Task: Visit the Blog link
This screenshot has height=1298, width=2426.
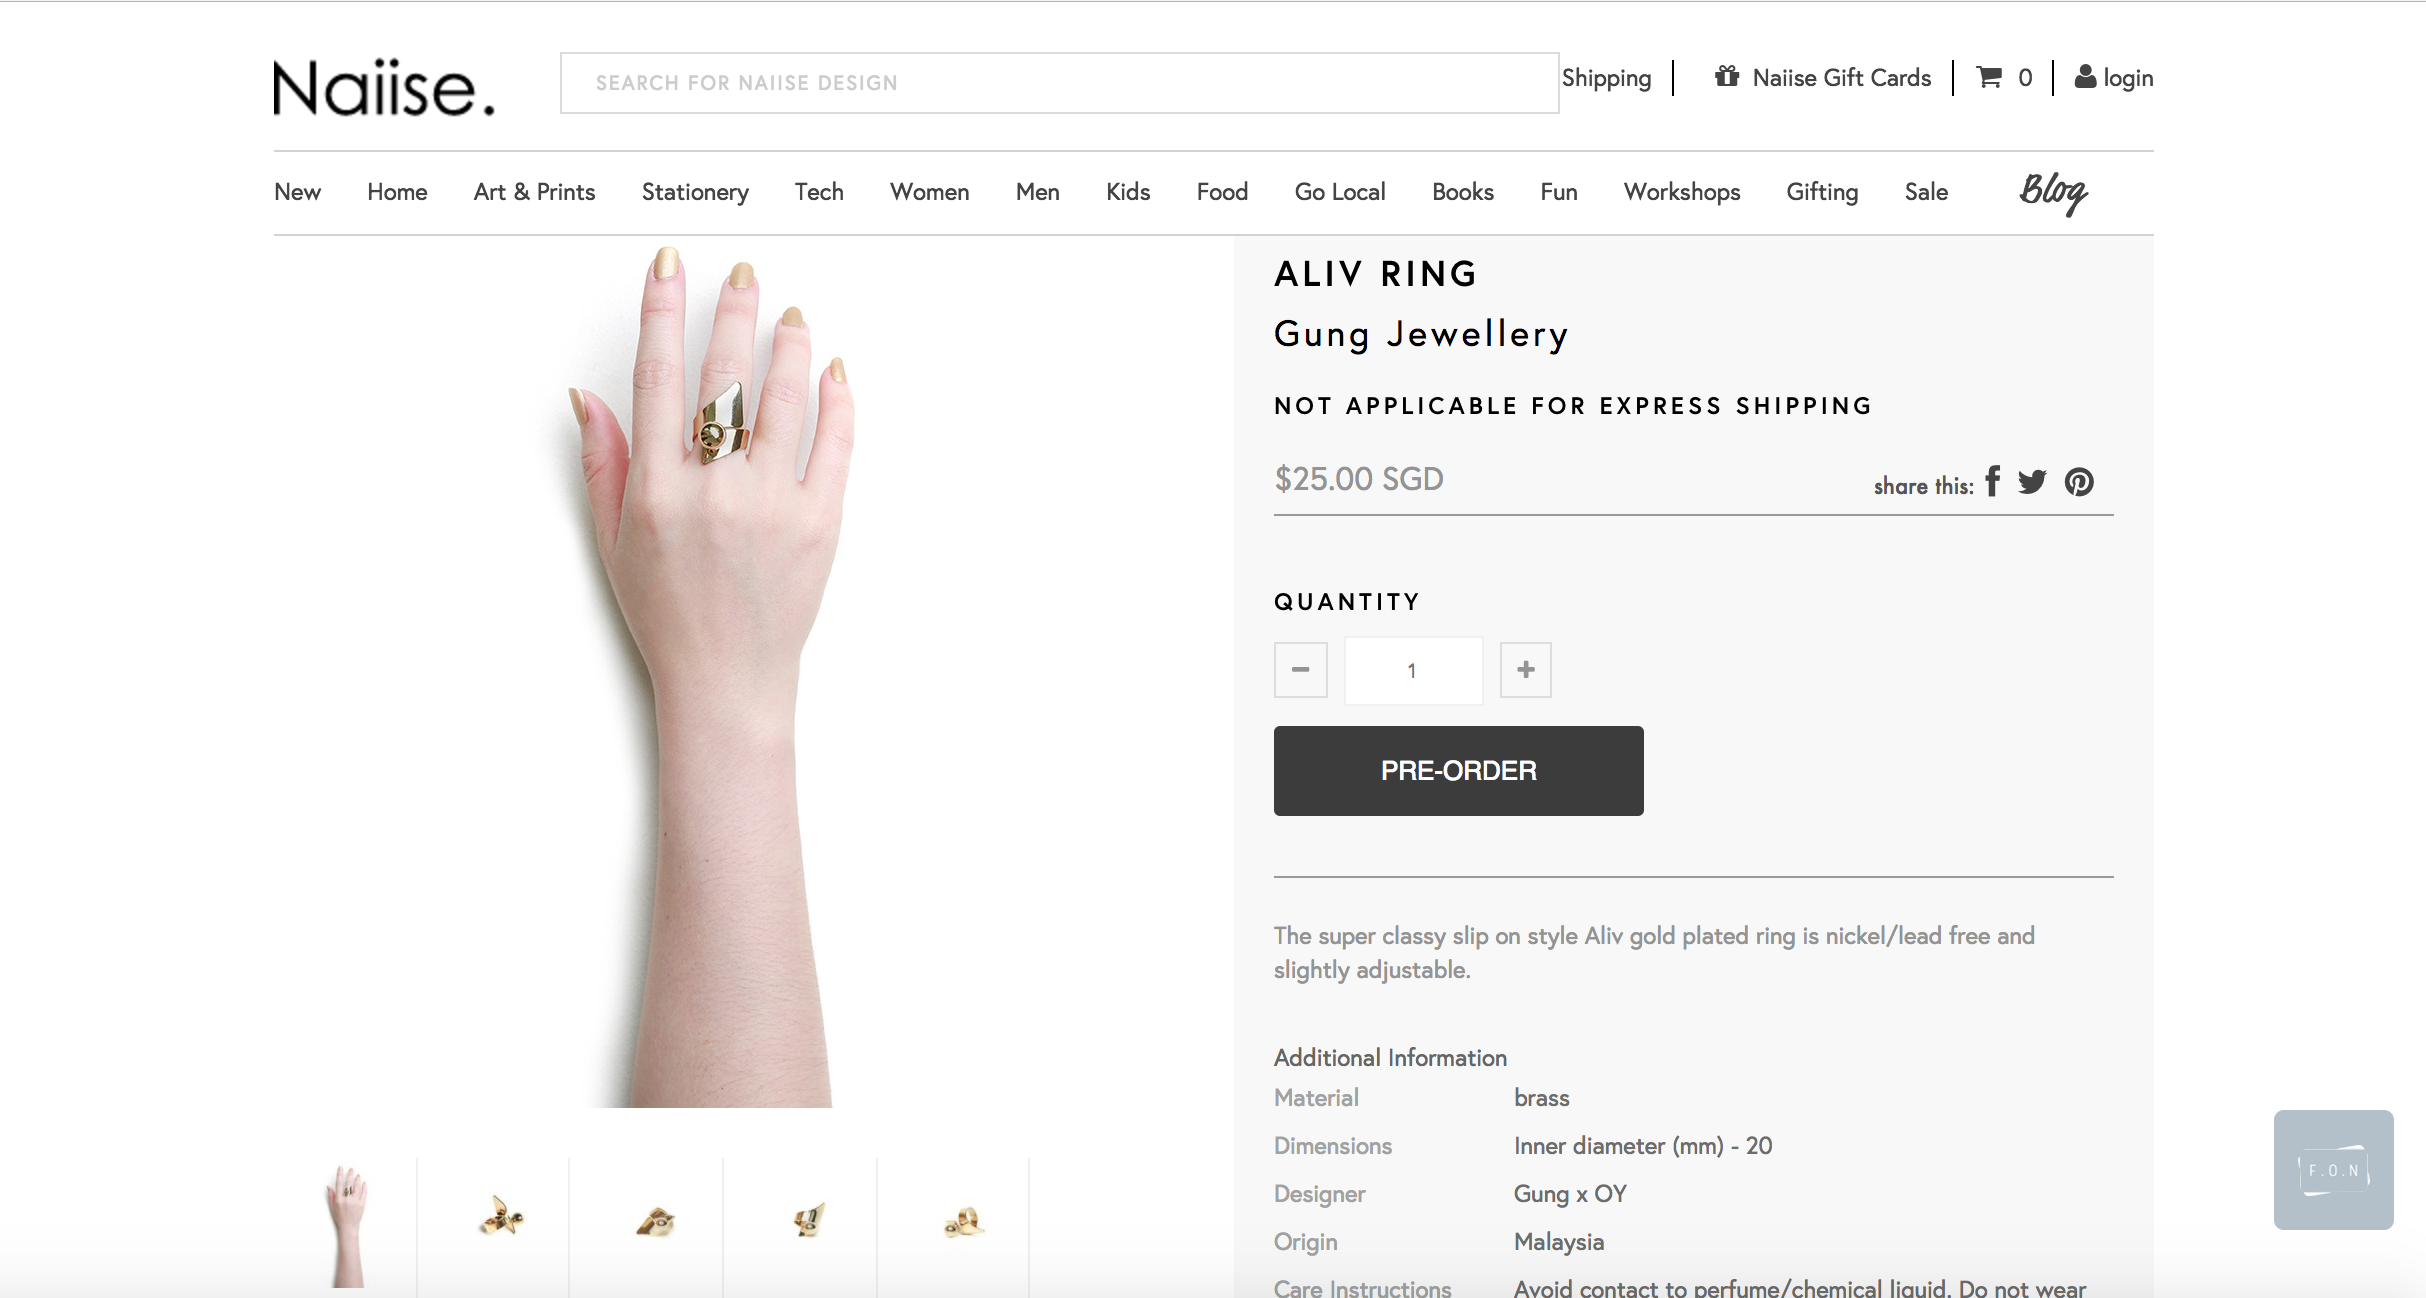Action: click(2053, 191)
